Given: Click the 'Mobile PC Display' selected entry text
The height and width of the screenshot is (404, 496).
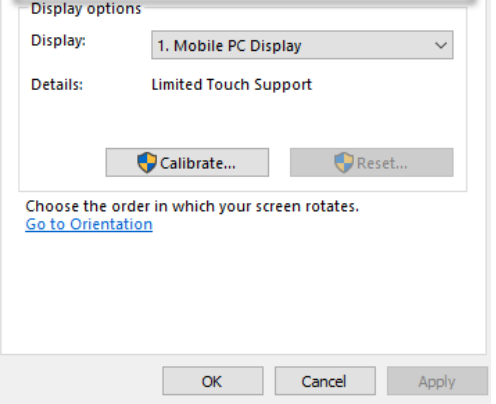Looking at the screenshot, I should pyautogui.click(x=238, y=46).
